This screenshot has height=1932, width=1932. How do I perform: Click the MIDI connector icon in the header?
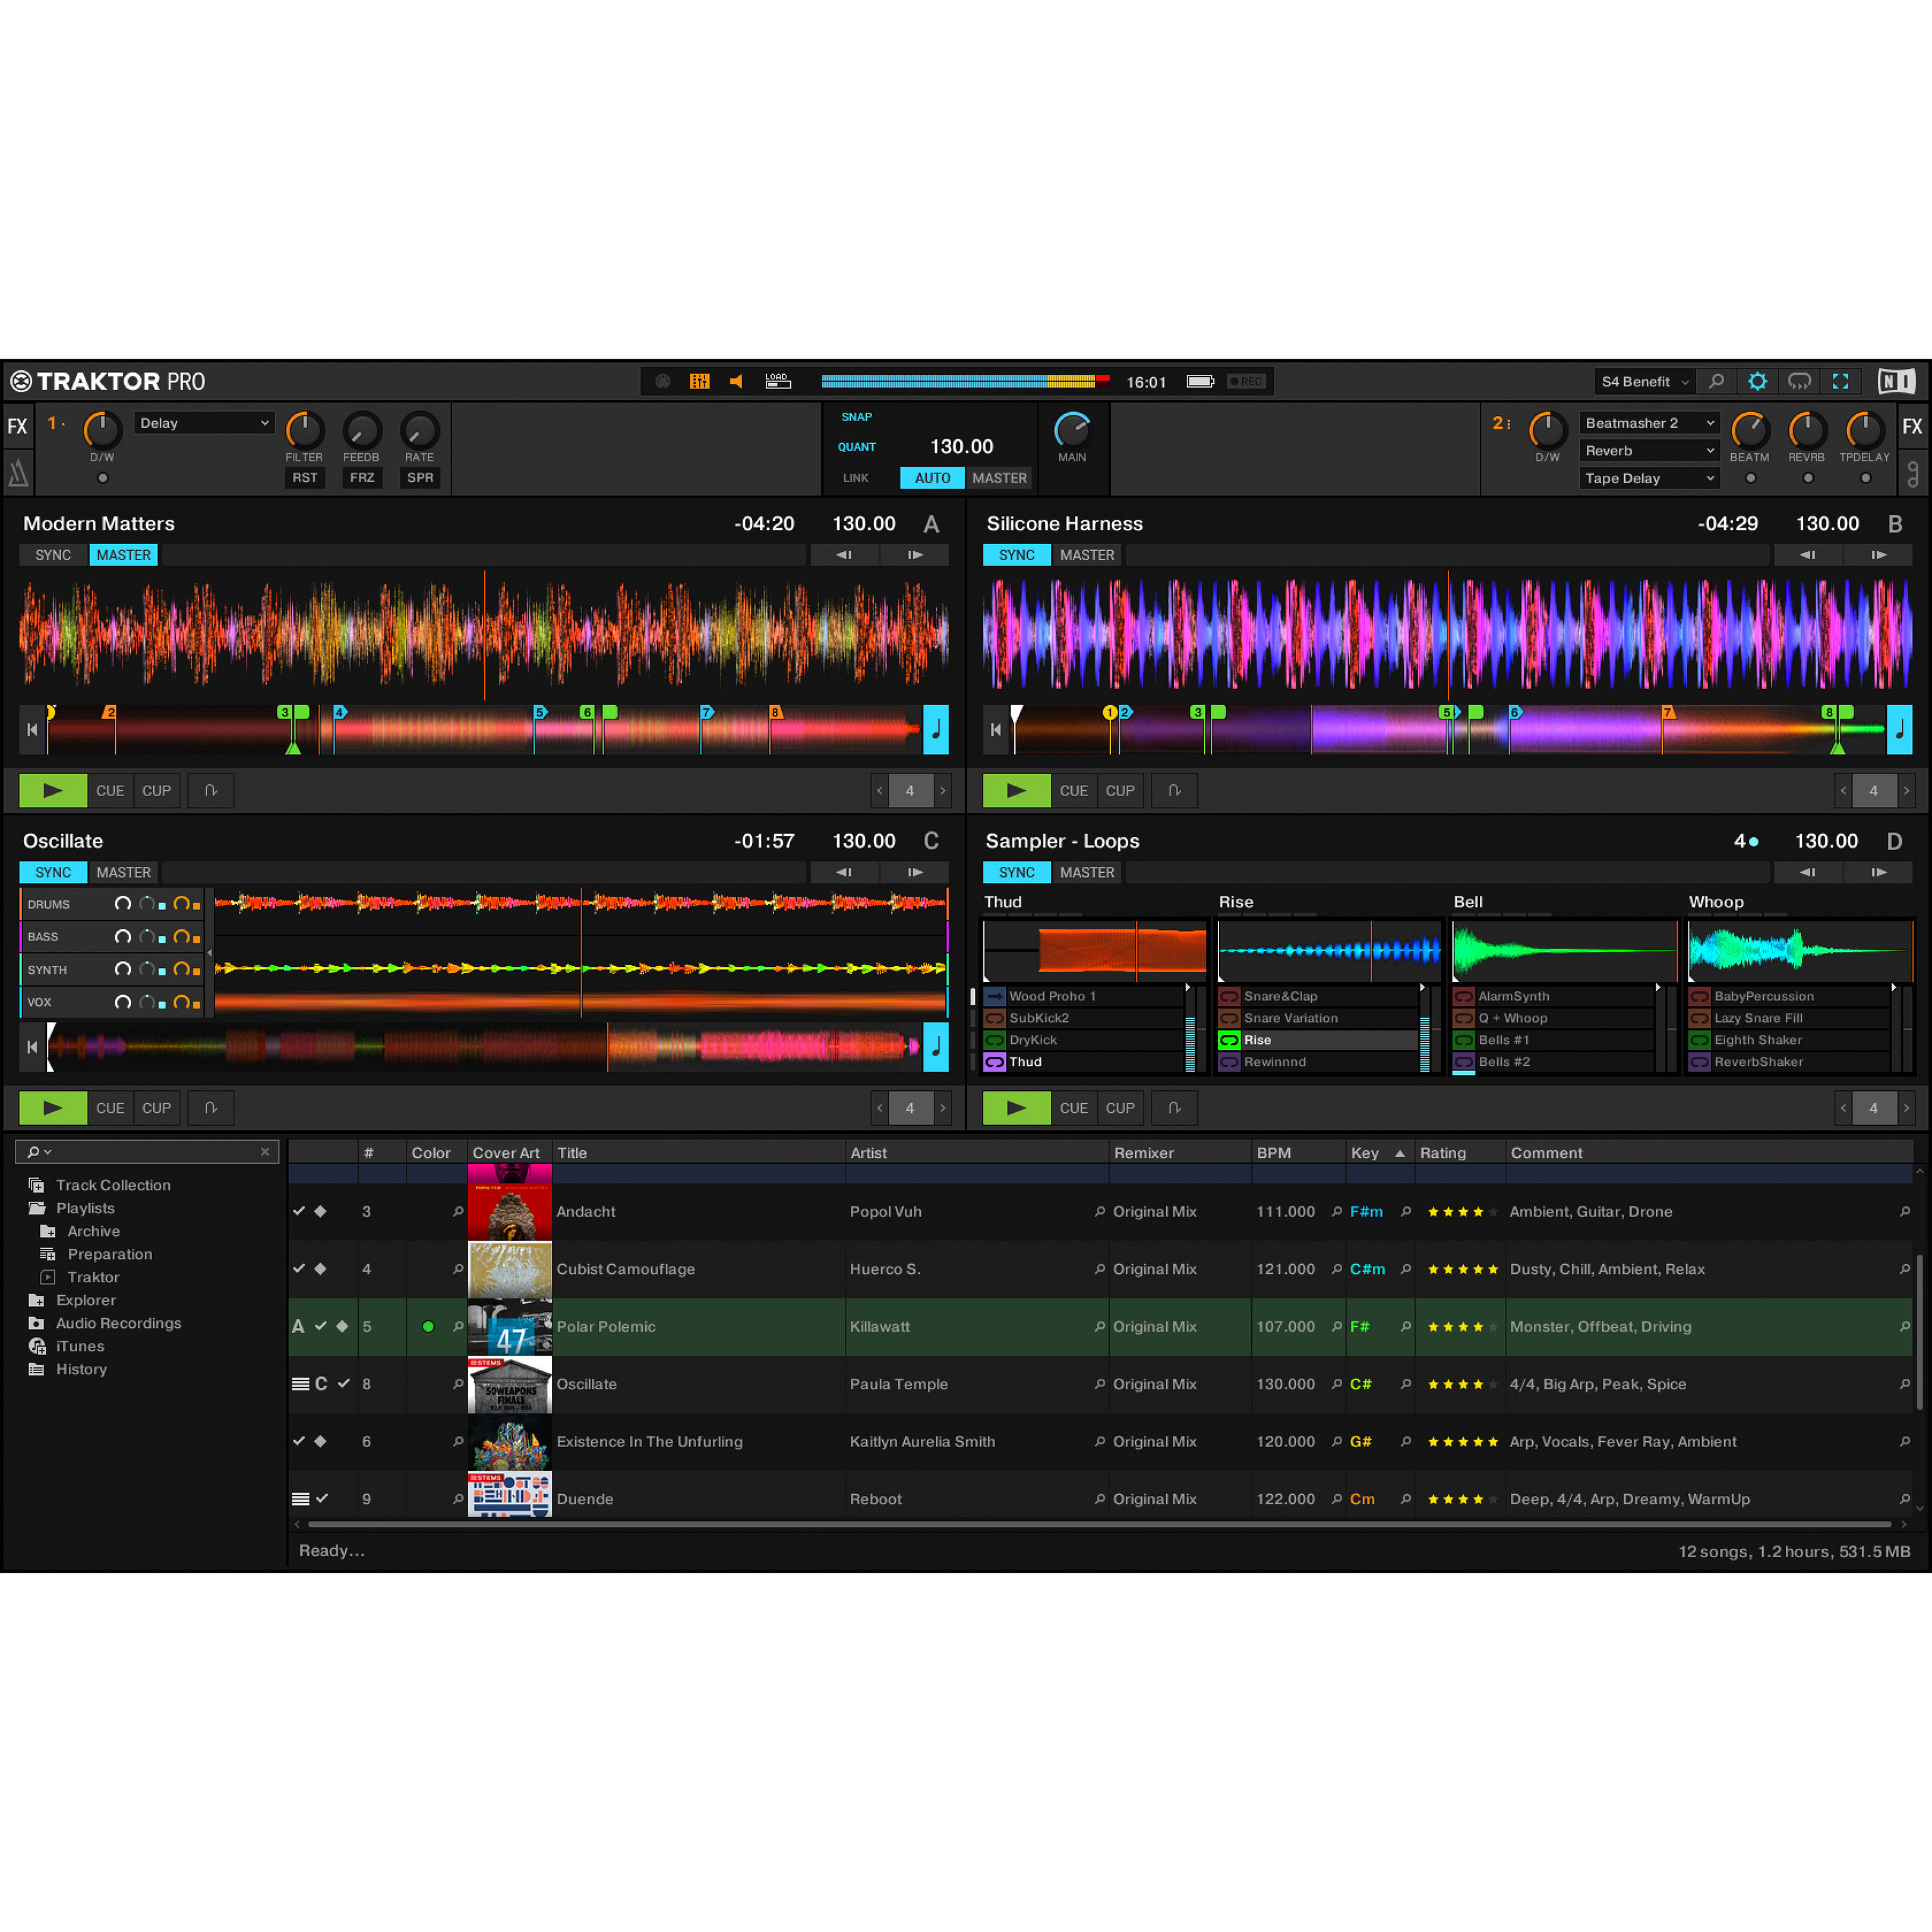[662, 381]
